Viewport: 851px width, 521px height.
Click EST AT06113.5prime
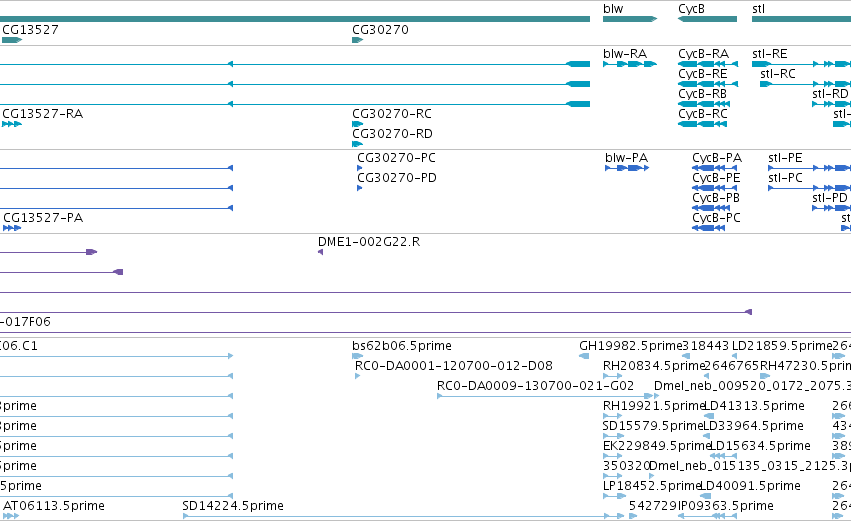pyautogui.click(x=54, y=506)
